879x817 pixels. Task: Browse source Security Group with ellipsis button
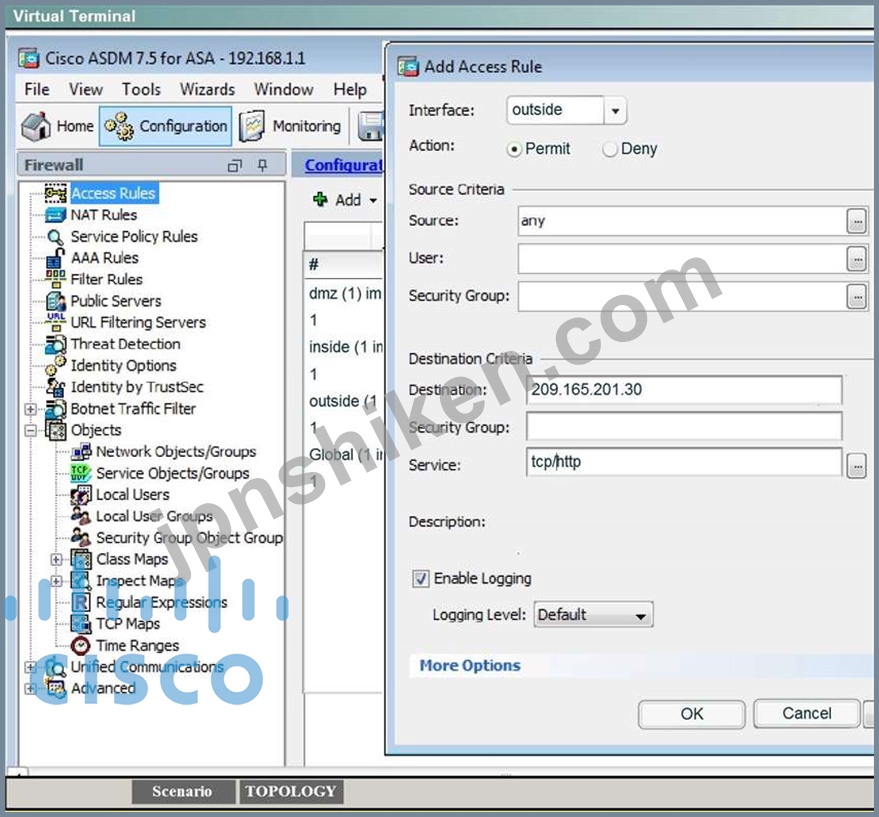(x=857, y=297)
